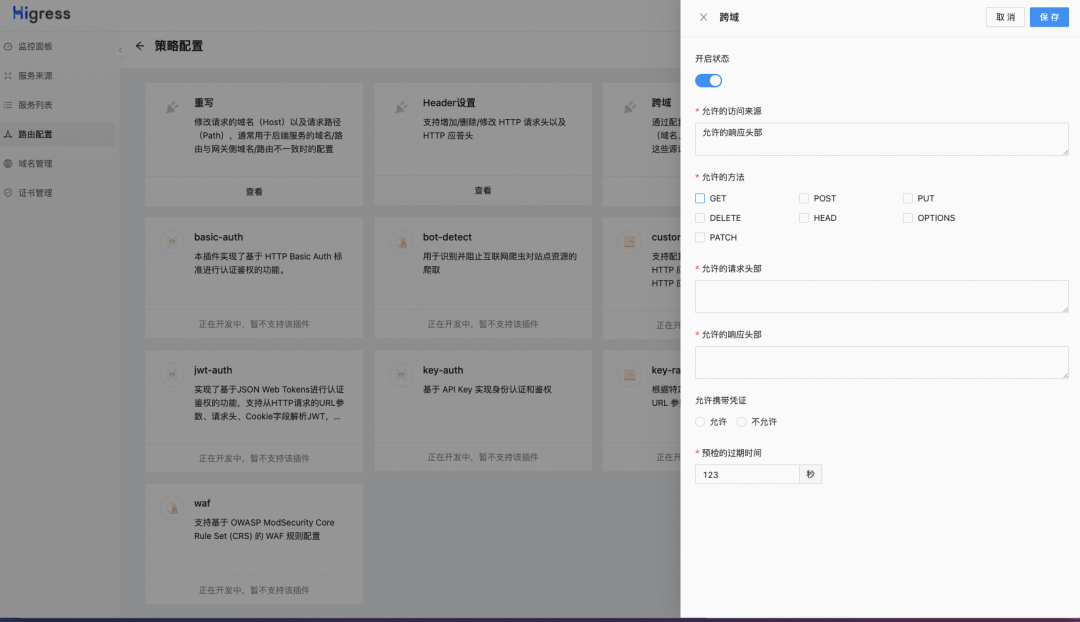The image size is (1080, 622).
Task: Tick the DELETE method checkbox
Action: pyautogui.click(x=700, y=218)
